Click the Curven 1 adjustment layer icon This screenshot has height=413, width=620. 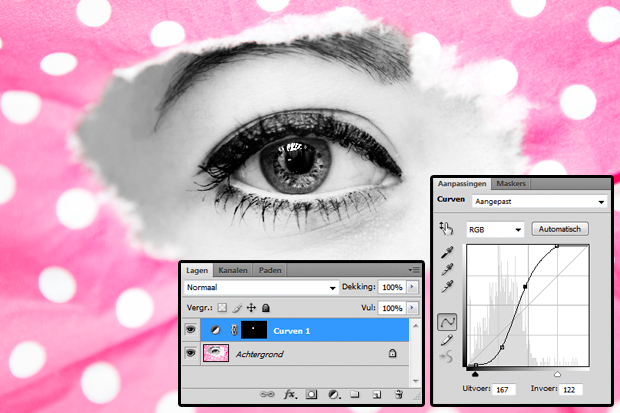(x=215, y=330)
